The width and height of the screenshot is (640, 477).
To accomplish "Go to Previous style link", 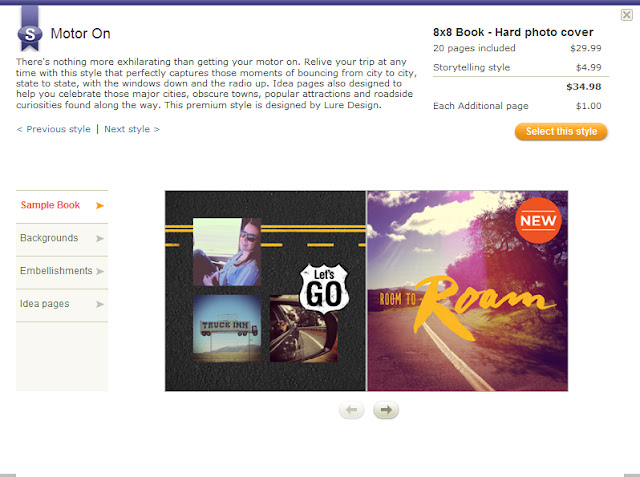I will pos(53,129).
